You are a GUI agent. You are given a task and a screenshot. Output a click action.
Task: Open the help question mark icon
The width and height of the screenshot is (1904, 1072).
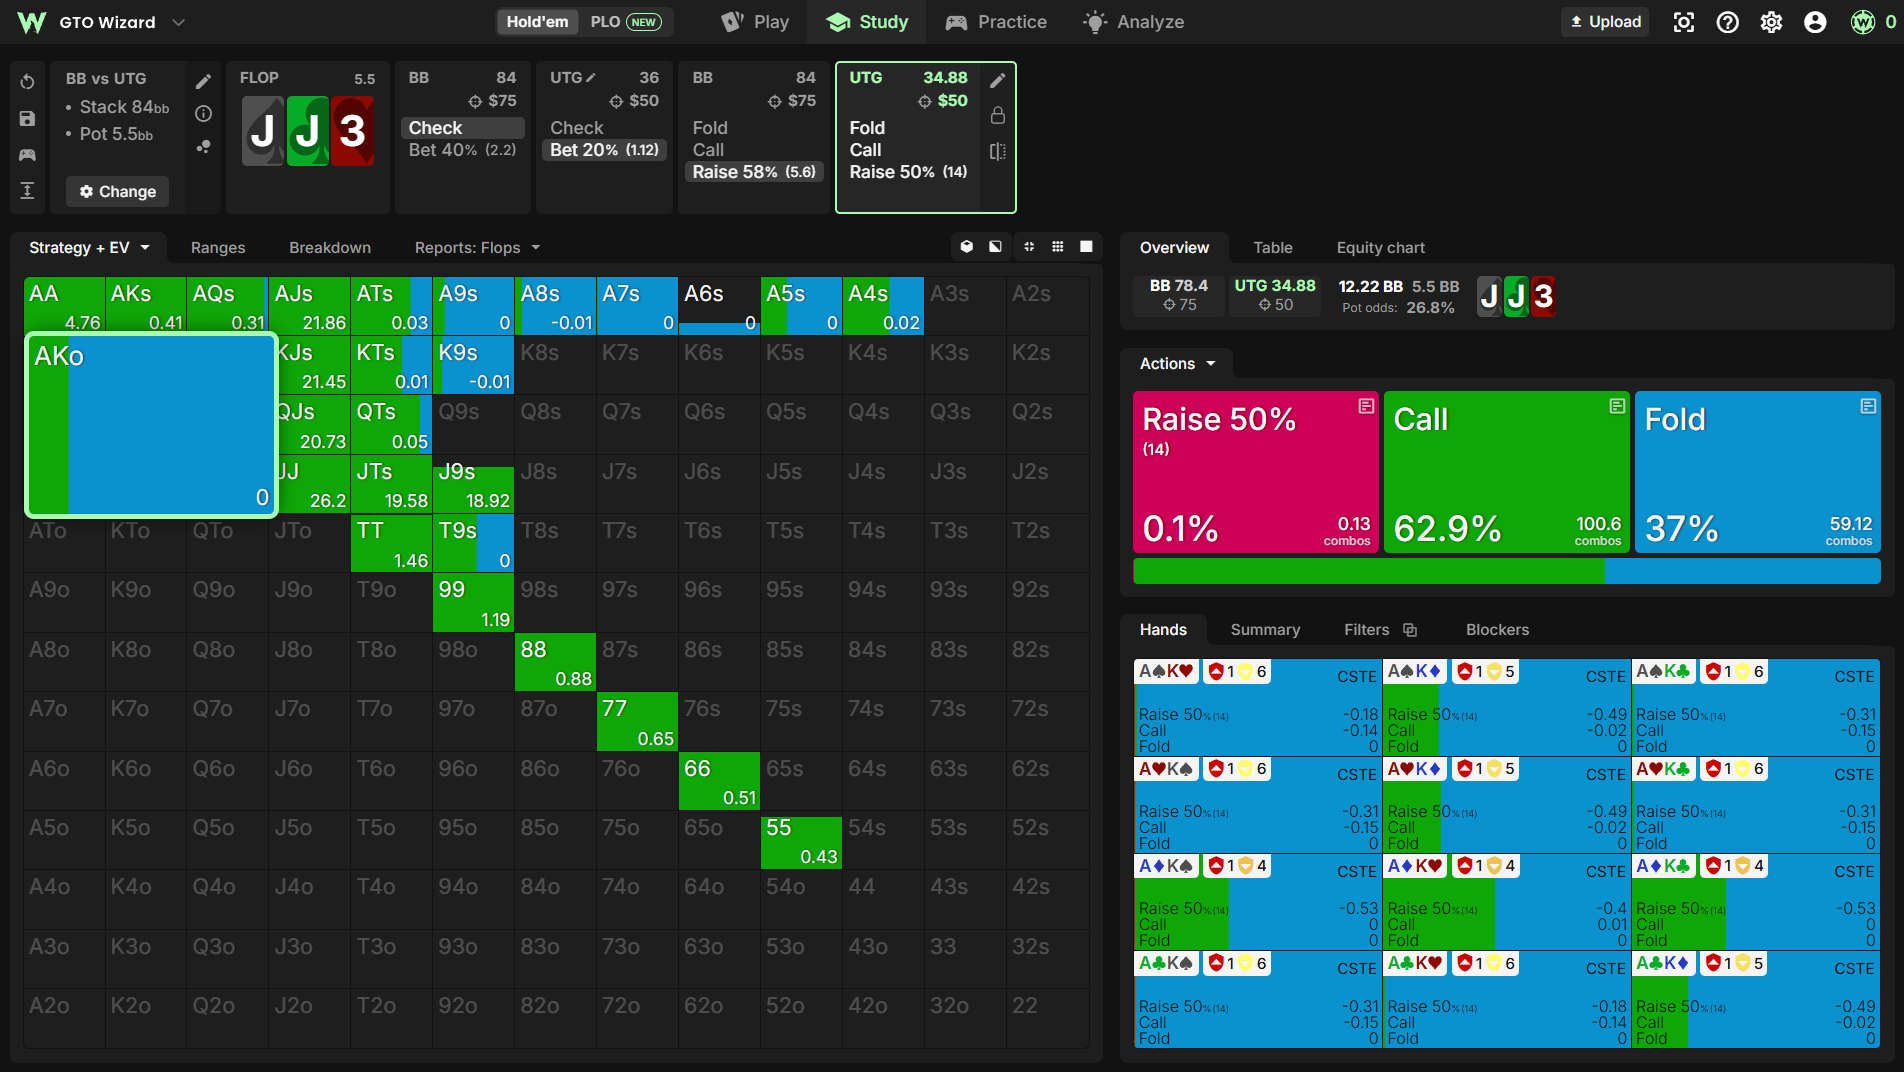coord(1727,22)
